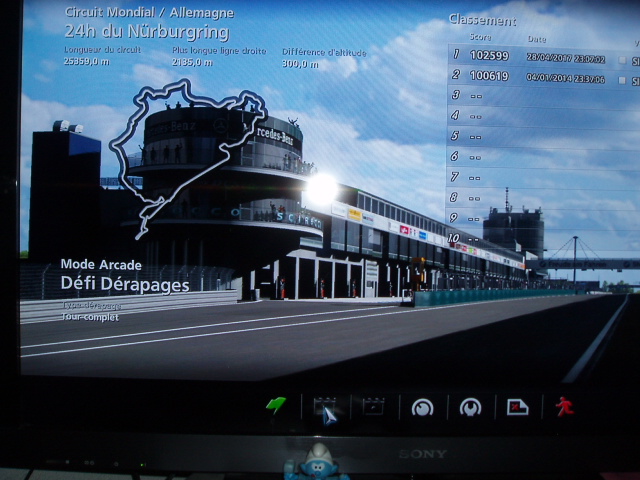Tick the checkbox in ranking row 2
The width and height of the screenshot is (640, 480).
click(622, 77)
